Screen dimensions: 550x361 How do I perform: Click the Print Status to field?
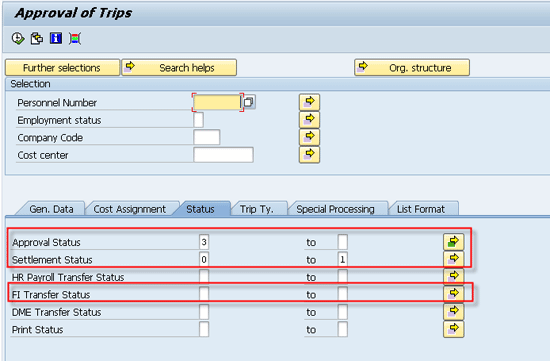[343, 329]
